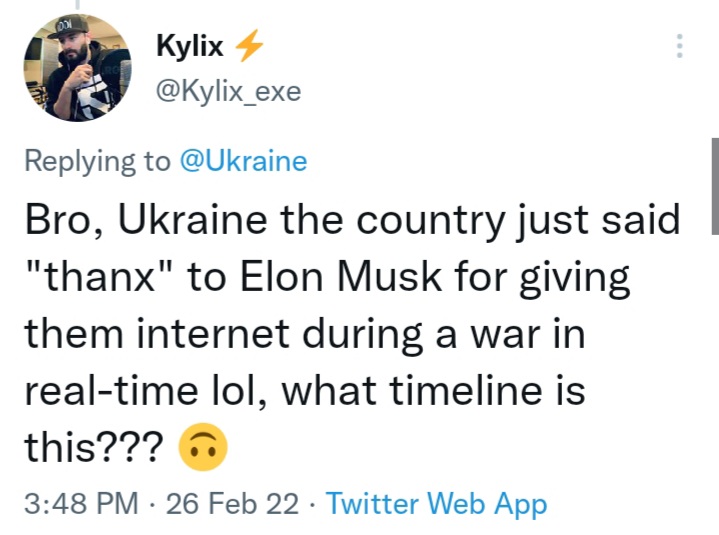719x535 pixels.
Task: Click the Twitter Web App source link
Action: 436,504
